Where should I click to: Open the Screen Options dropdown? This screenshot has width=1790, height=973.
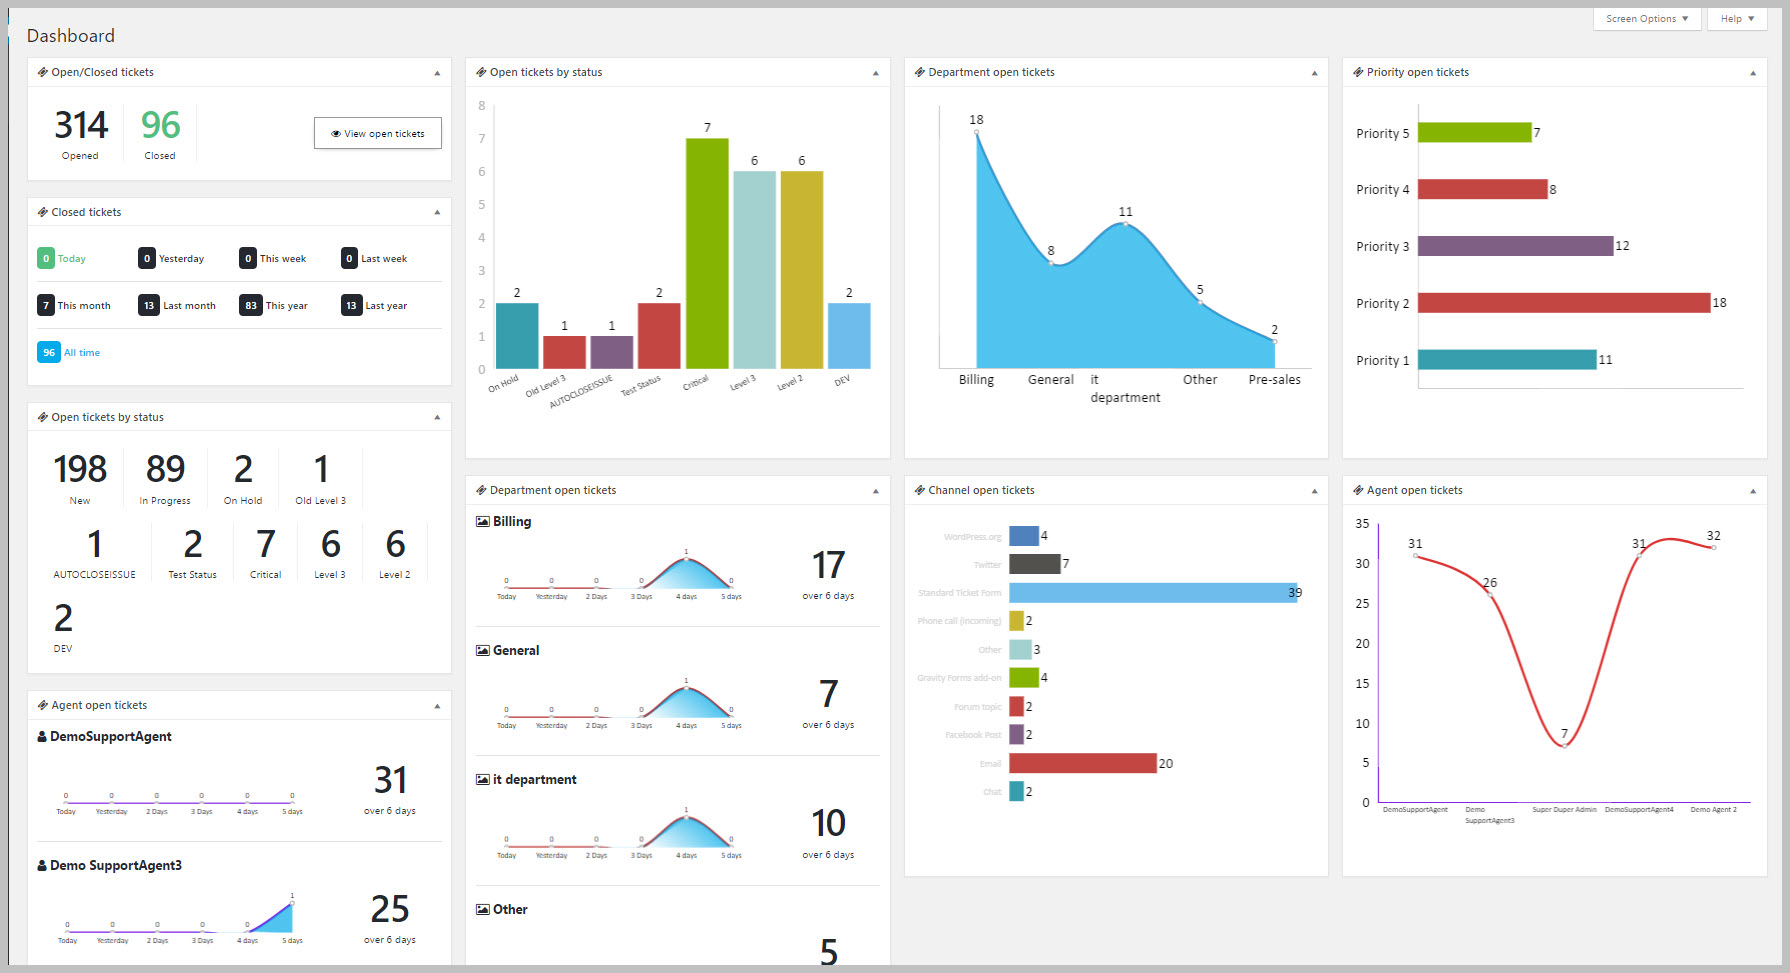1646,18
